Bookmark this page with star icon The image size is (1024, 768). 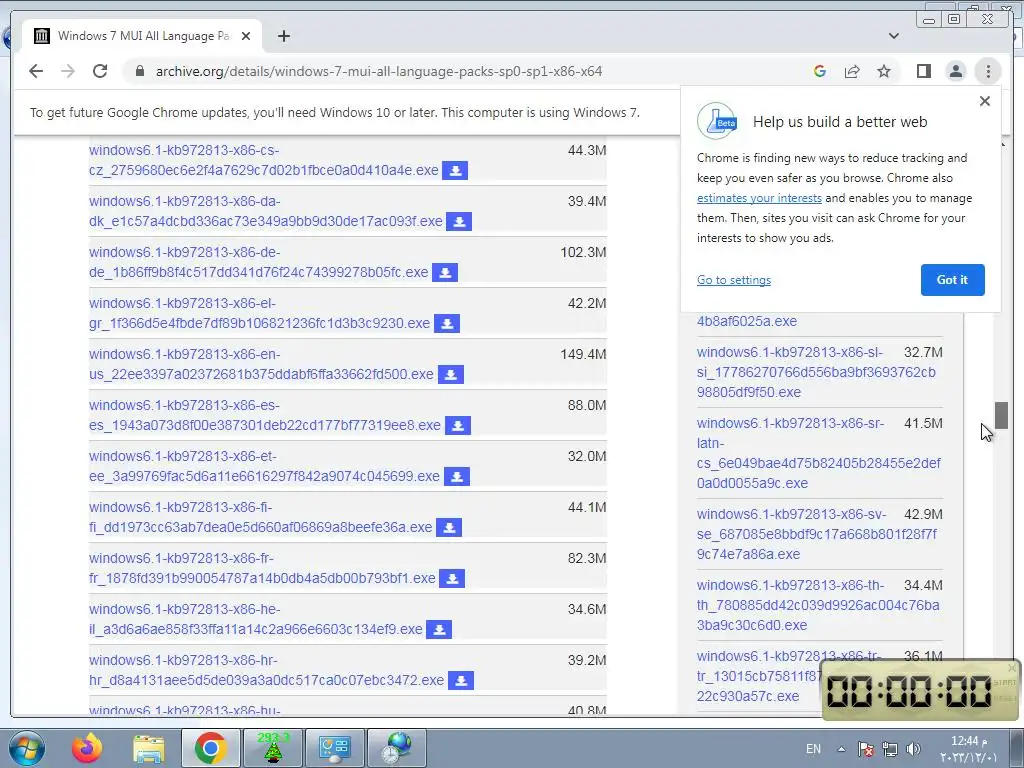pyautogui.click(x=884, y=71)
